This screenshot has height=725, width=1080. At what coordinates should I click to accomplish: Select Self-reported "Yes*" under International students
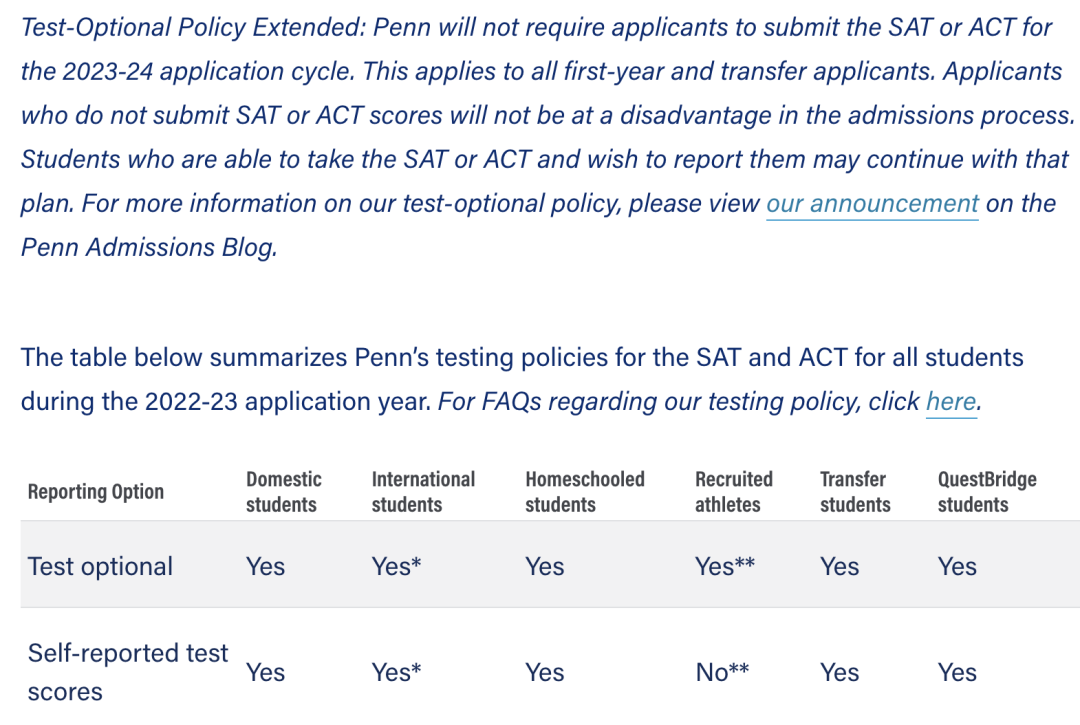click(396, 672)
